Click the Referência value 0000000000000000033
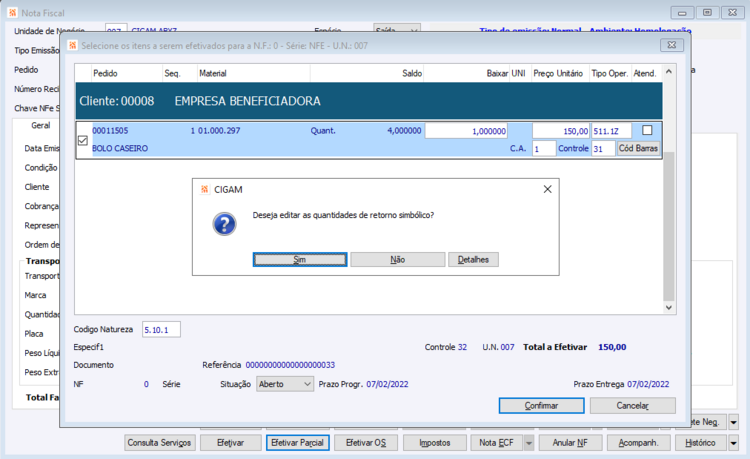750x459 pixels. tap(290, 365)
